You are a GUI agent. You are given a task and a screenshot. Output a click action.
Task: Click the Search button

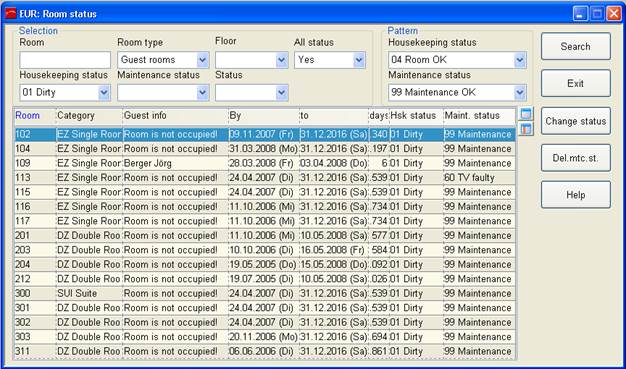[576, 46]
